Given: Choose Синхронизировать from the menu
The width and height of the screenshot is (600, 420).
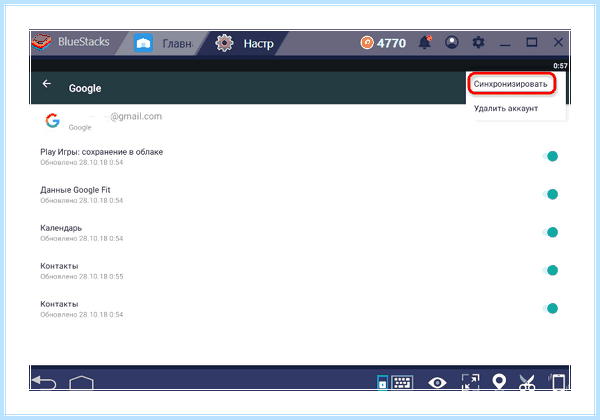Looking at the screenshot, I should click(510, 84).
